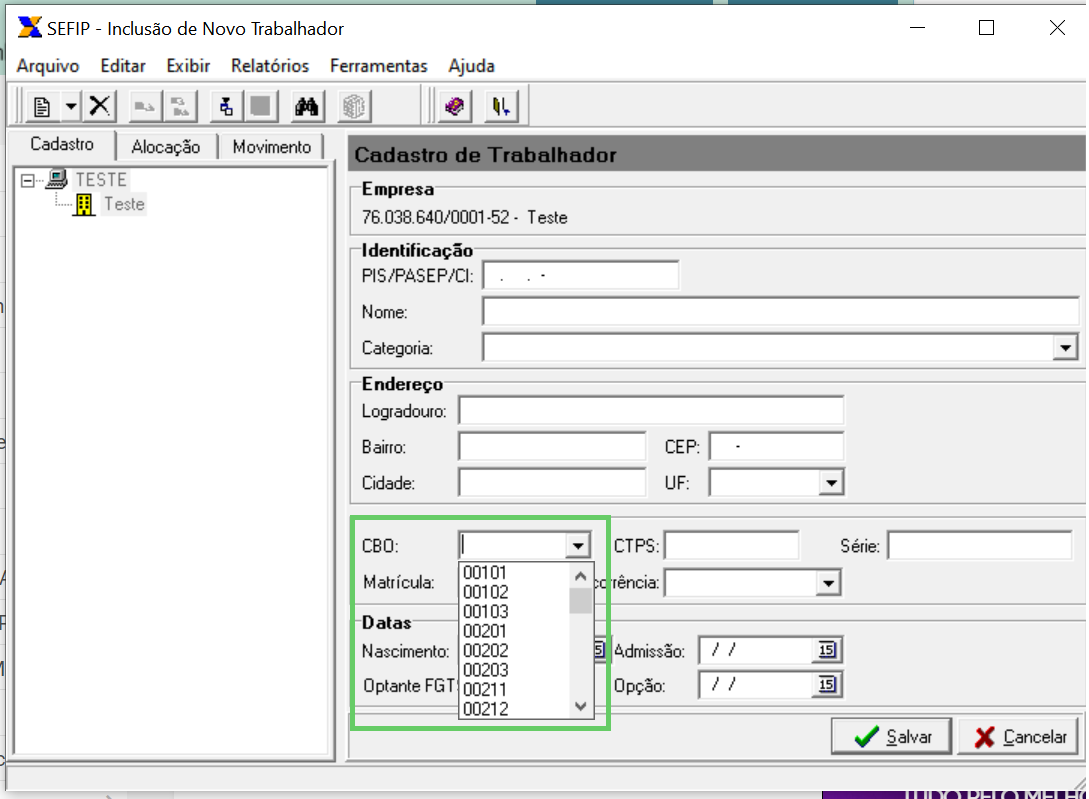Toggle the CBO combo box arrow
Viewport: 1089px width, 799px height.
tap(578, 545)
